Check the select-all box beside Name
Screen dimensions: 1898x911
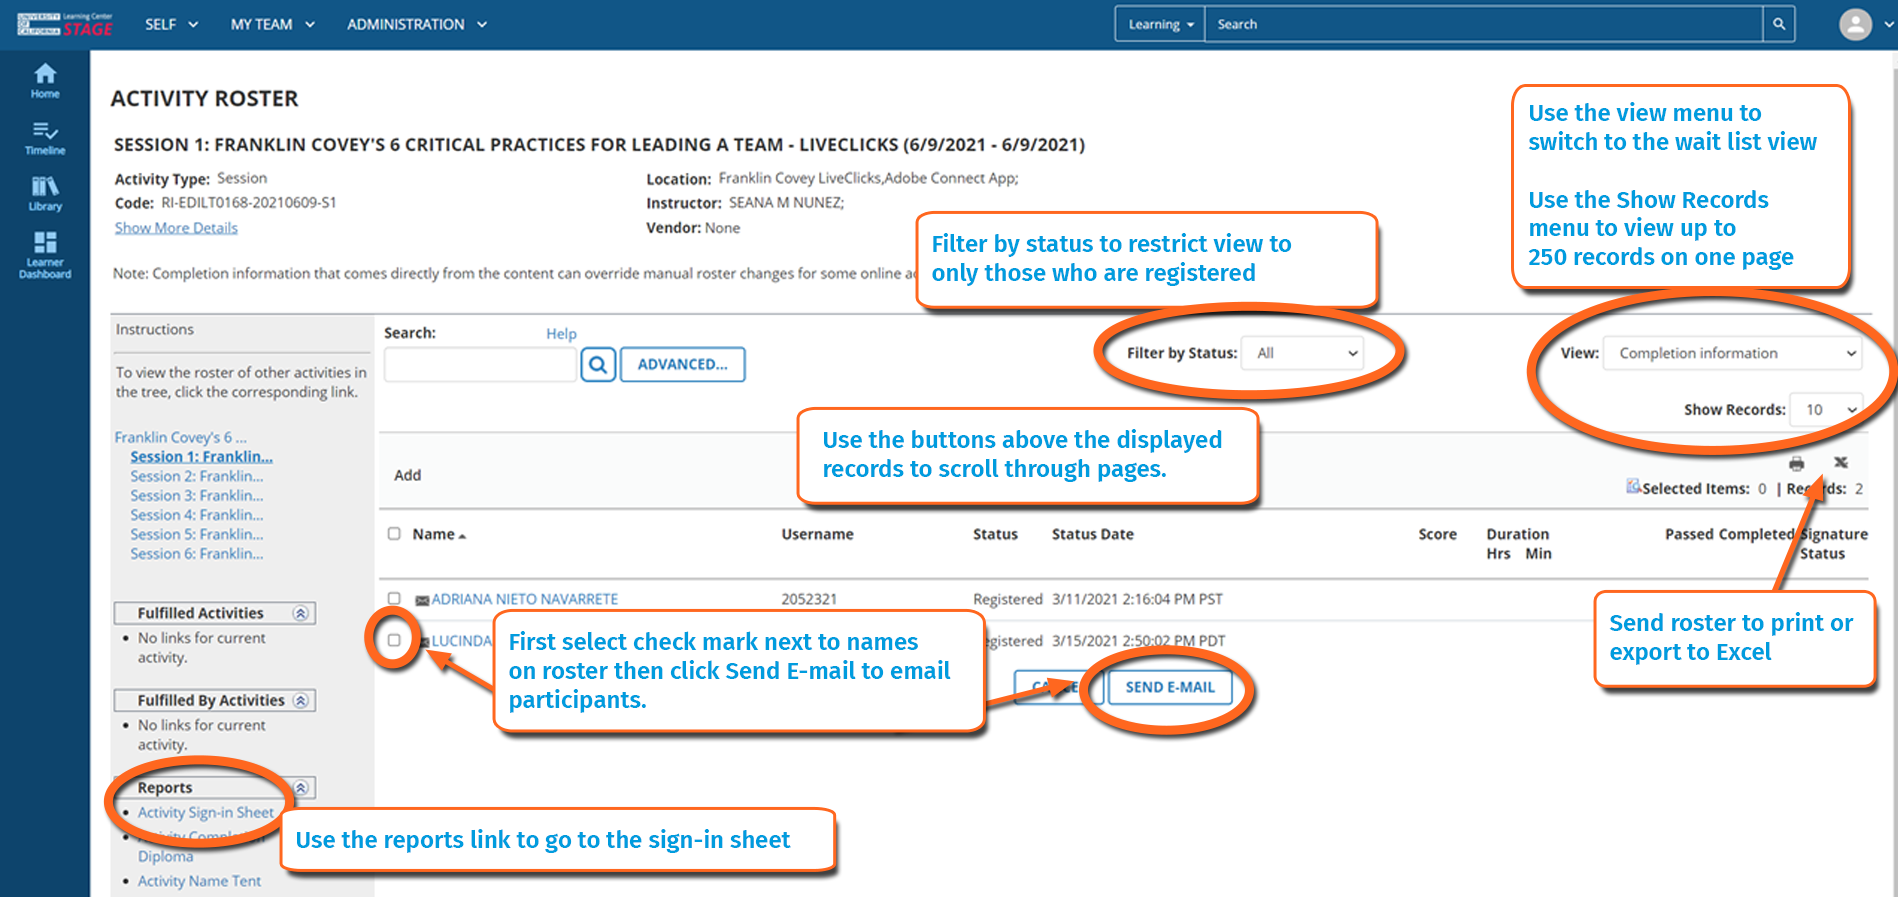tap(394, 534)
